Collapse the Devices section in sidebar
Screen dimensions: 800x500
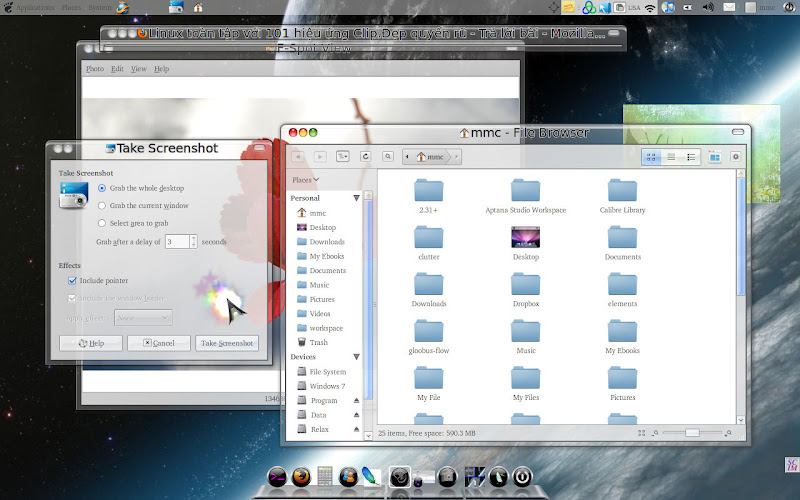356,357
